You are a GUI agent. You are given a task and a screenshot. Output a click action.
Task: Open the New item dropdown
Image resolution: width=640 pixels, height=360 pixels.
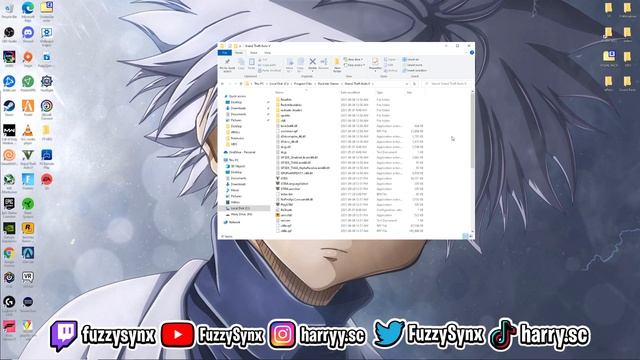tap(353, 60)
